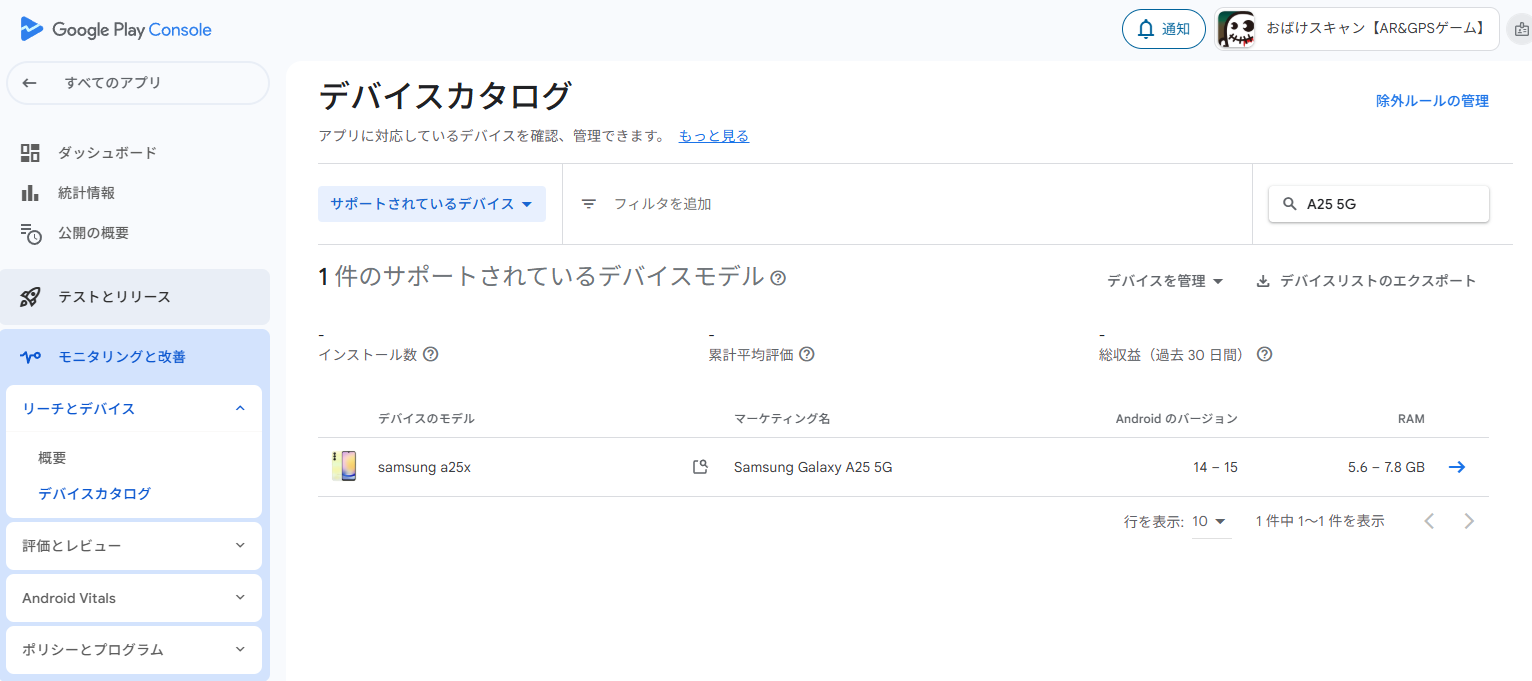Open the supported devices dropdown
Screen dimensions: 1532x681
coord(431,204)
